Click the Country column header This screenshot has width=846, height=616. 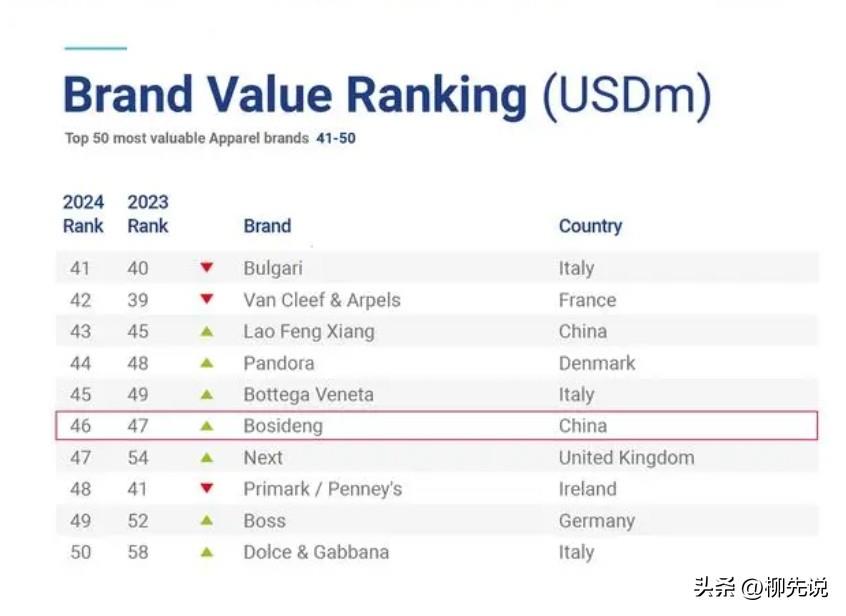pyautogui.click(x=590, y=226)
